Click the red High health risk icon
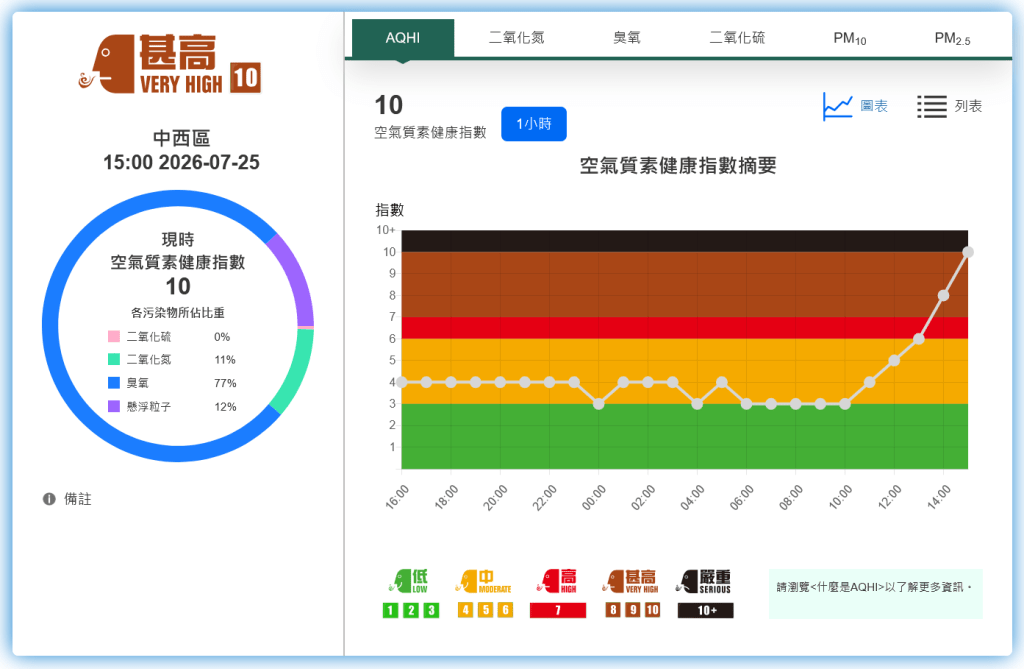The image size is (1024, 669). click(557, 581)
